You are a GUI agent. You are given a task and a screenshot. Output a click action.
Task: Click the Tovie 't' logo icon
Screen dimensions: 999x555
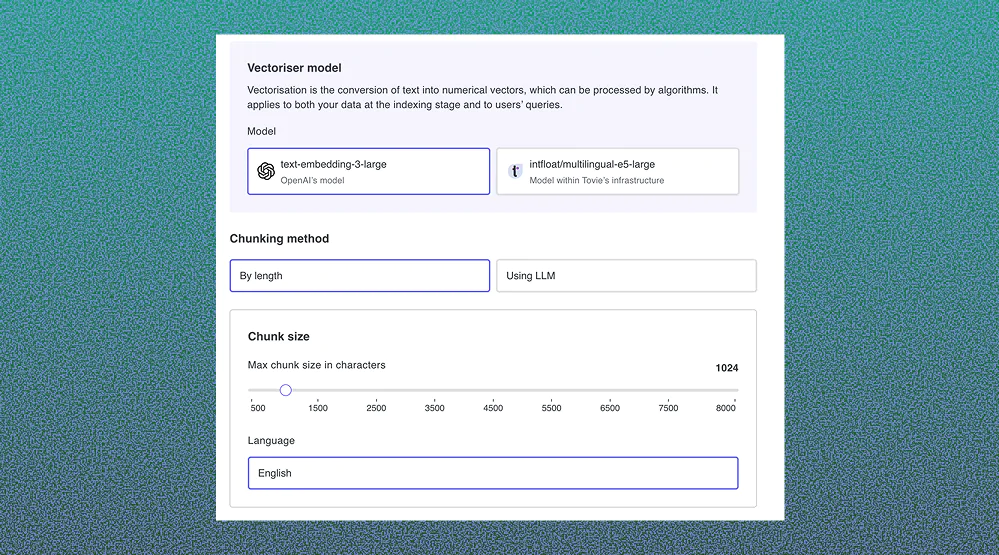tap(515, 171)
